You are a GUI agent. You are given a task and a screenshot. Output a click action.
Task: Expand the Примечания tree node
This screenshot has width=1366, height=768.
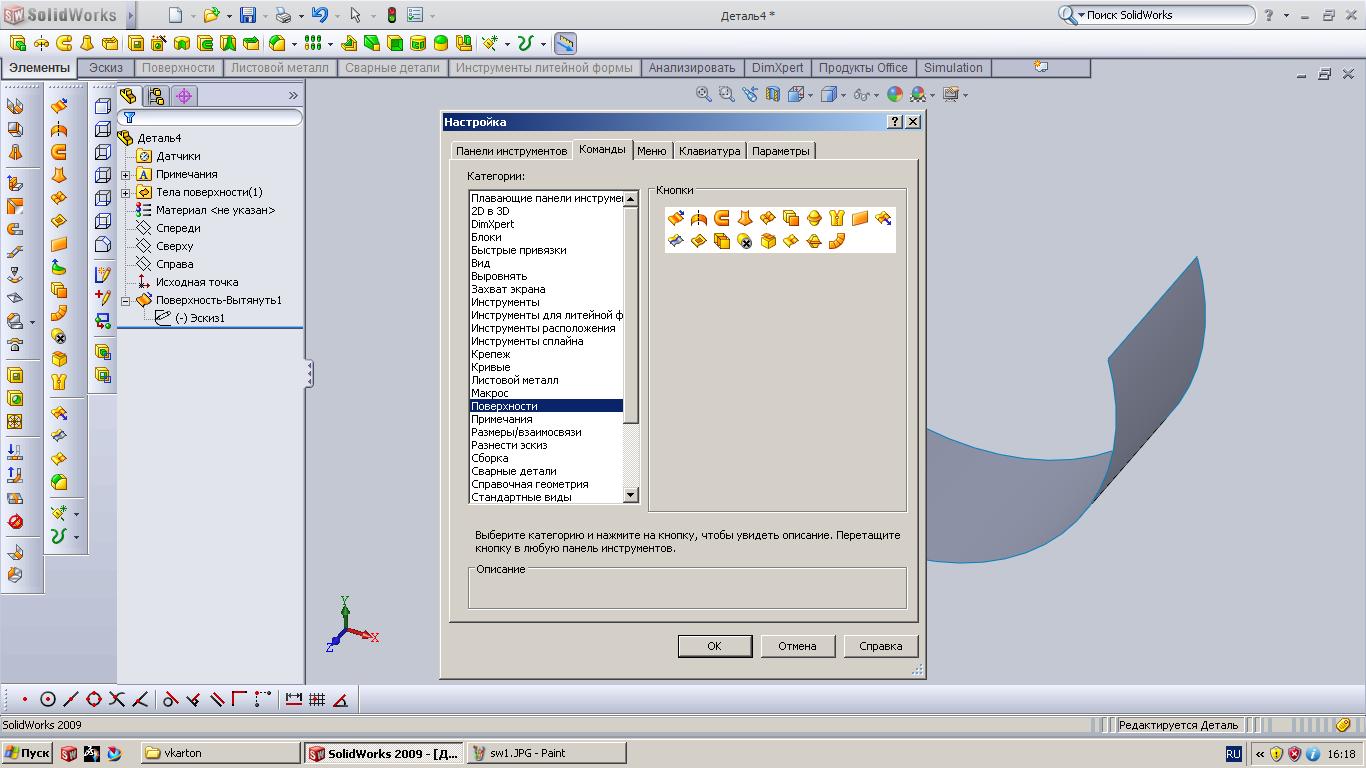click(126, 174)
